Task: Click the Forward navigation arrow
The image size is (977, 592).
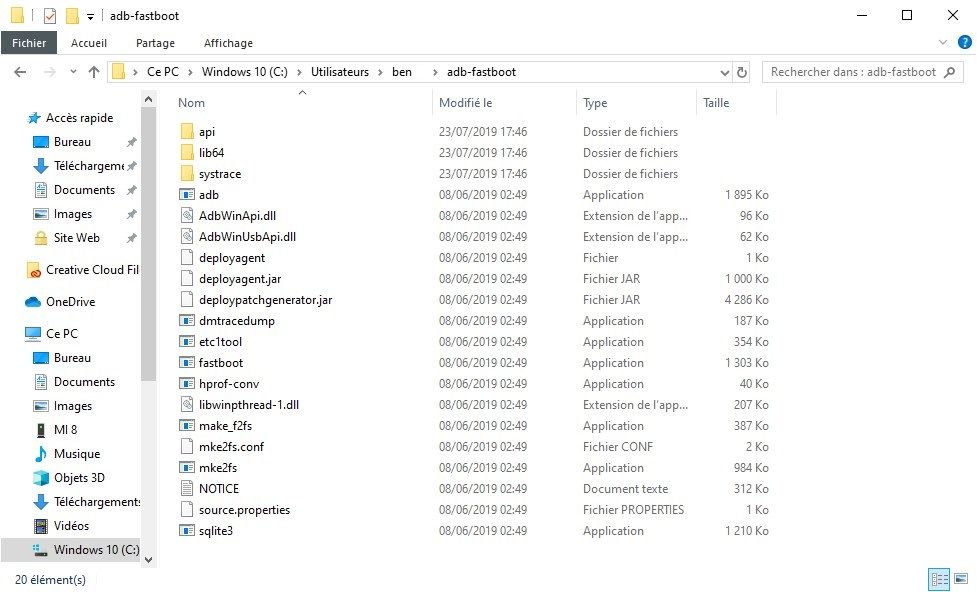Action: coord(50,72)
